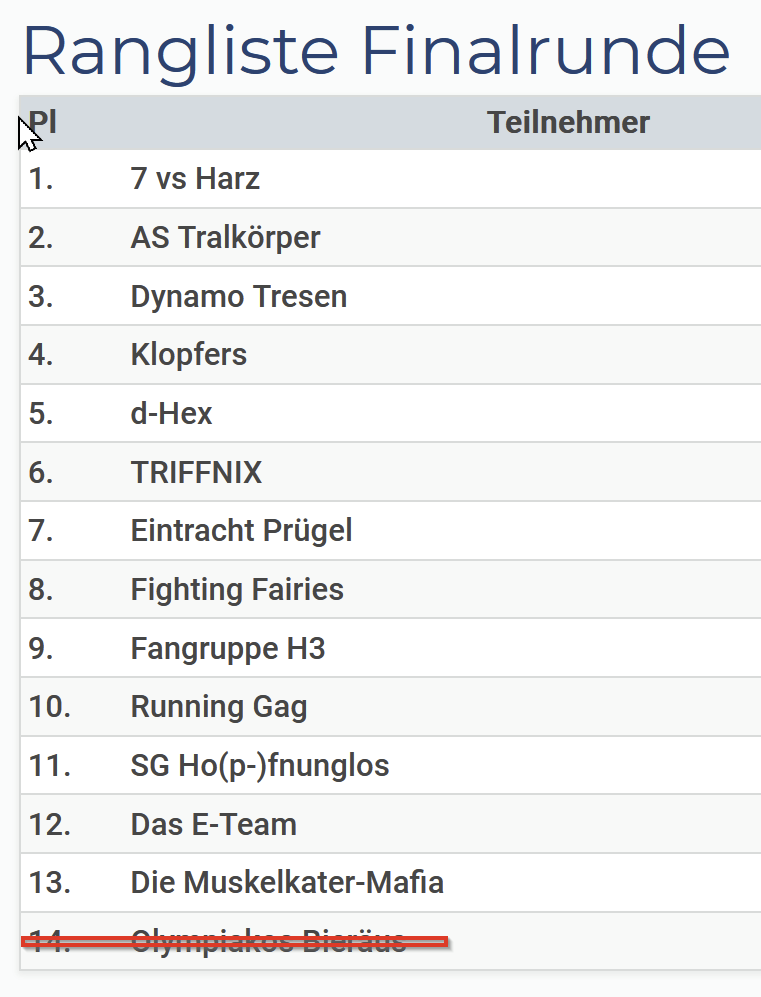Click "Das E-Team" in the list
This screenshot has height=997, width=761.
(213, 825)
